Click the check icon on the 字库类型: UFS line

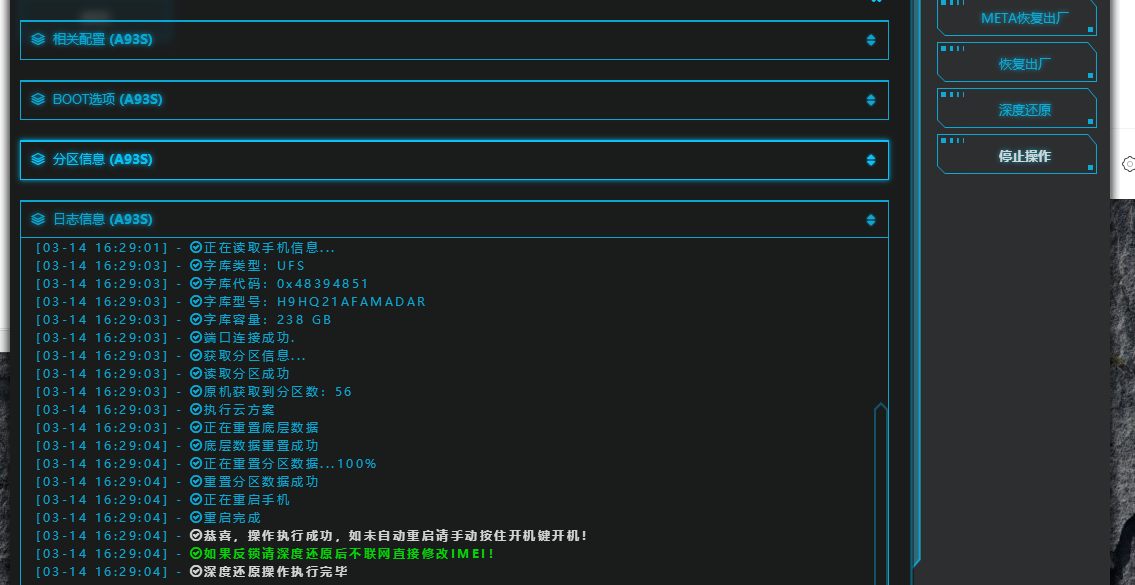click(x=195, y=265)
